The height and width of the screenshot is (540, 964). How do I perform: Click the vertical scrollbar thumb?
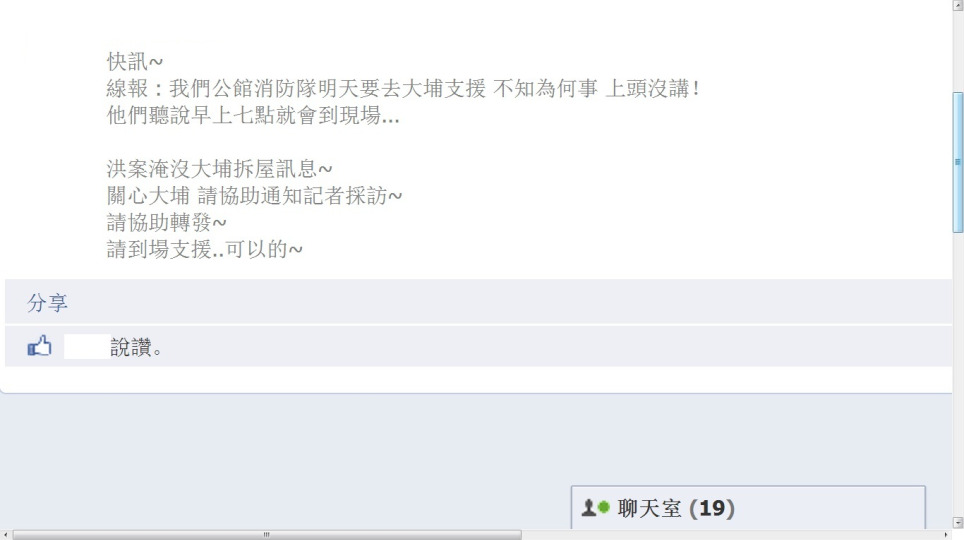coord(958,162)
